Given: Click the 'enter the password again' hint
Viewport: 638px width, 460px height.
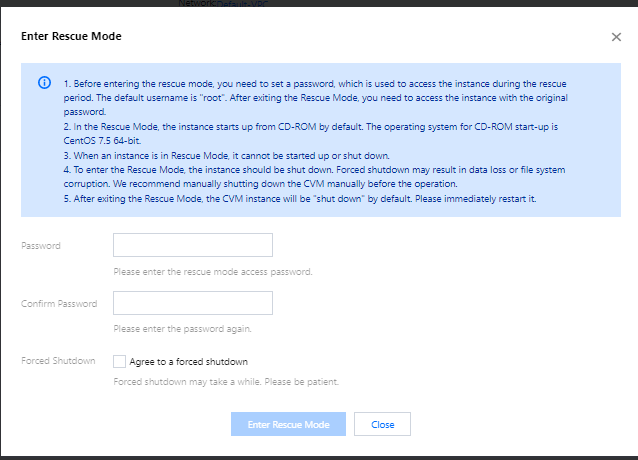Looking at the screenshot, I should pyautogui.click(x=182, y=328).
